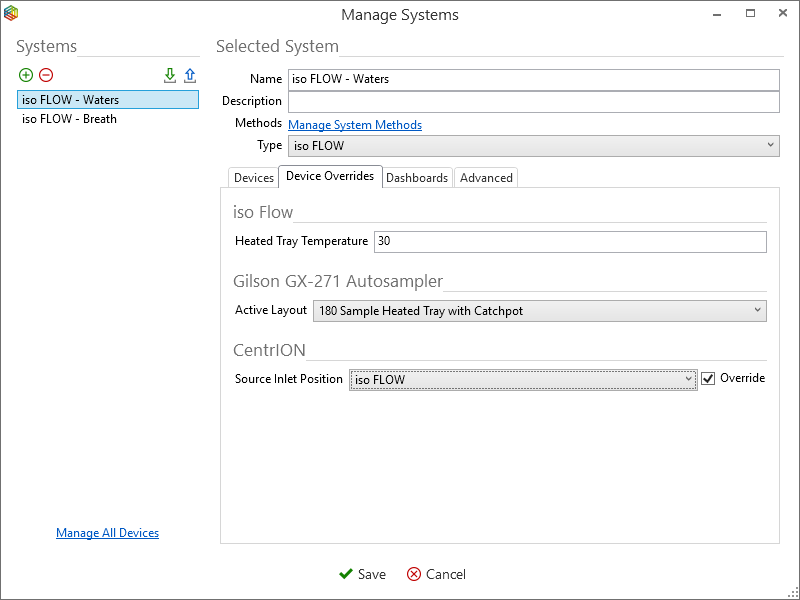
Task: Click the Manage System Methods link
Action: (354, 124)
